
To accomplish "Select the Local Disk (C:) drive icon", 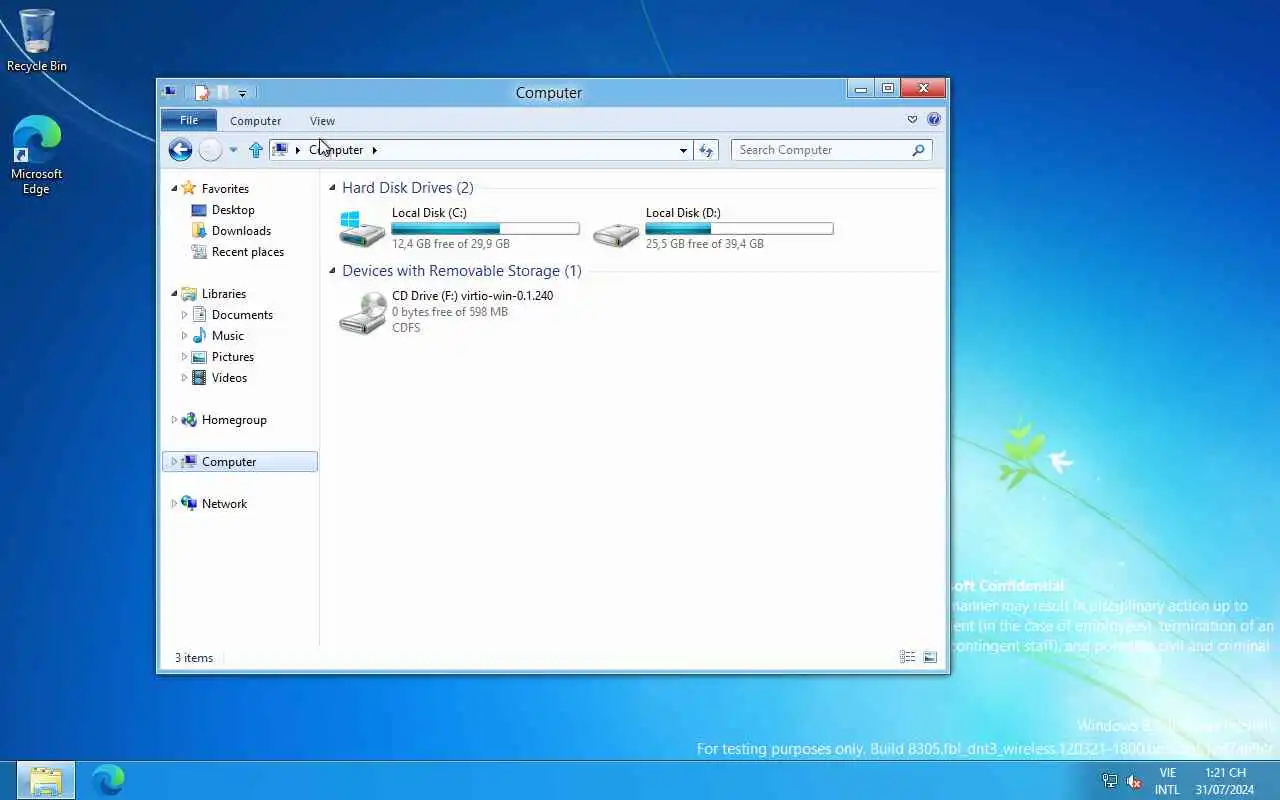I will click(361, 228).
